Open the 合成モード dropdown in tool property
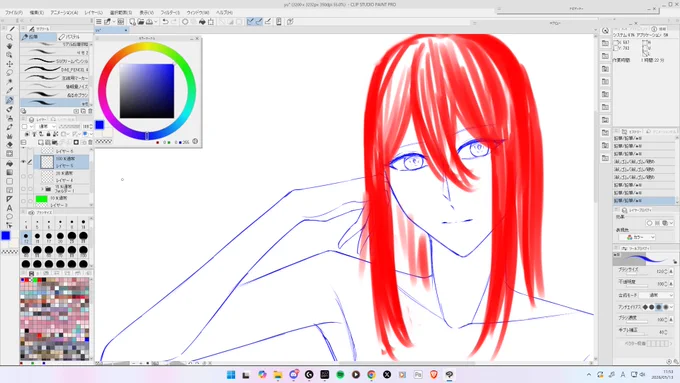Image resolution: width=680 pixels, height=383 pixels. pos(657,295)
